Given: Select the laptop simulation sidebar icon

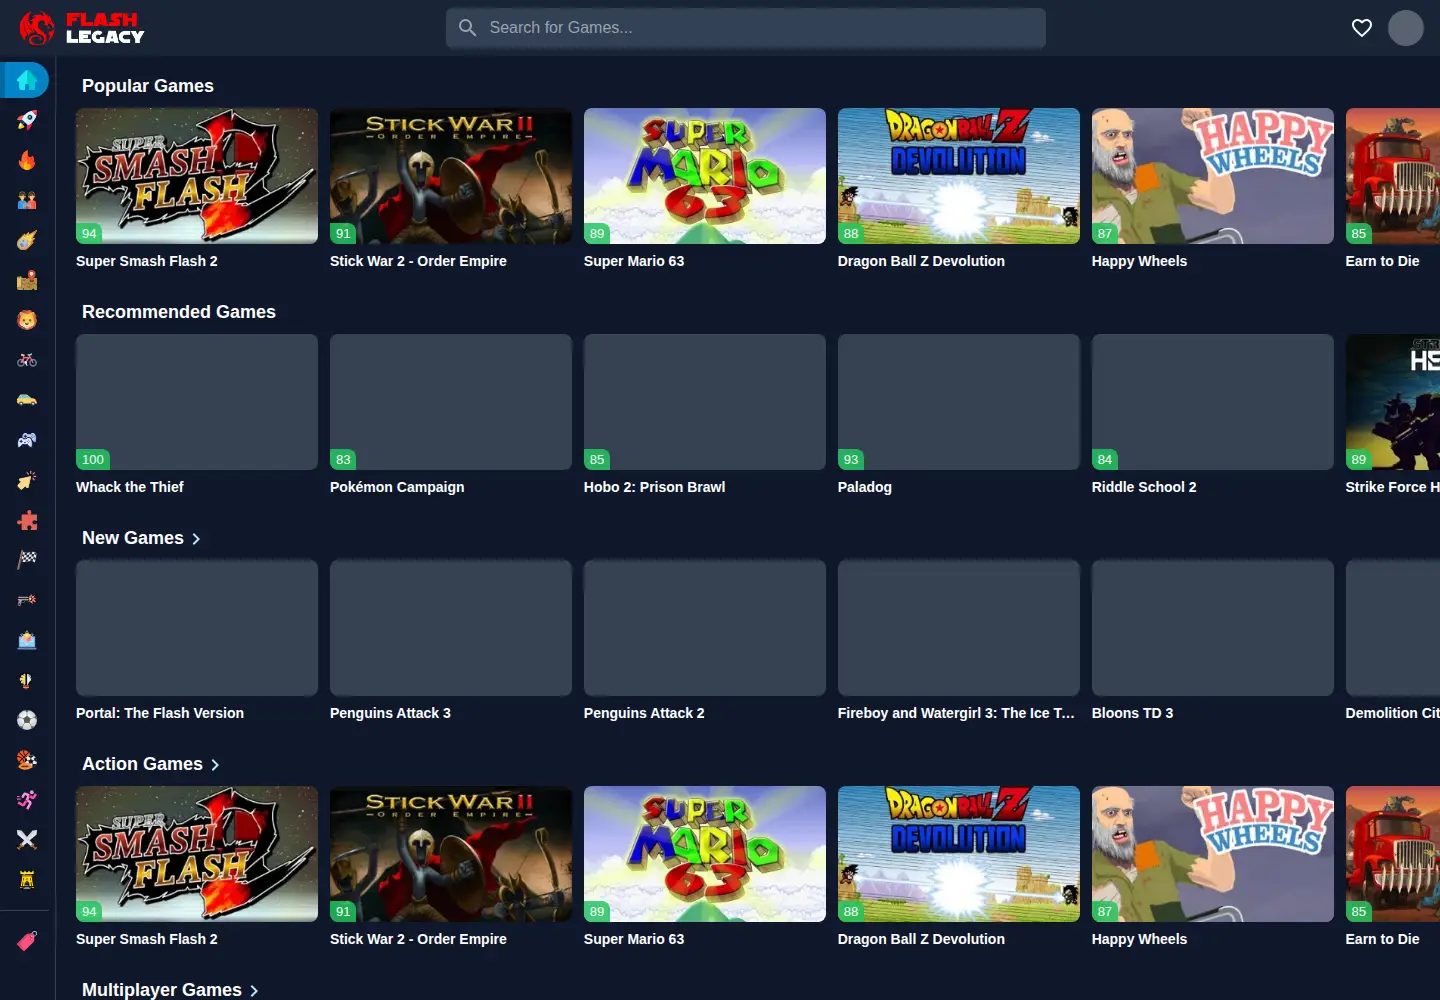Looking at the screenshot, I should coord(27,640).
